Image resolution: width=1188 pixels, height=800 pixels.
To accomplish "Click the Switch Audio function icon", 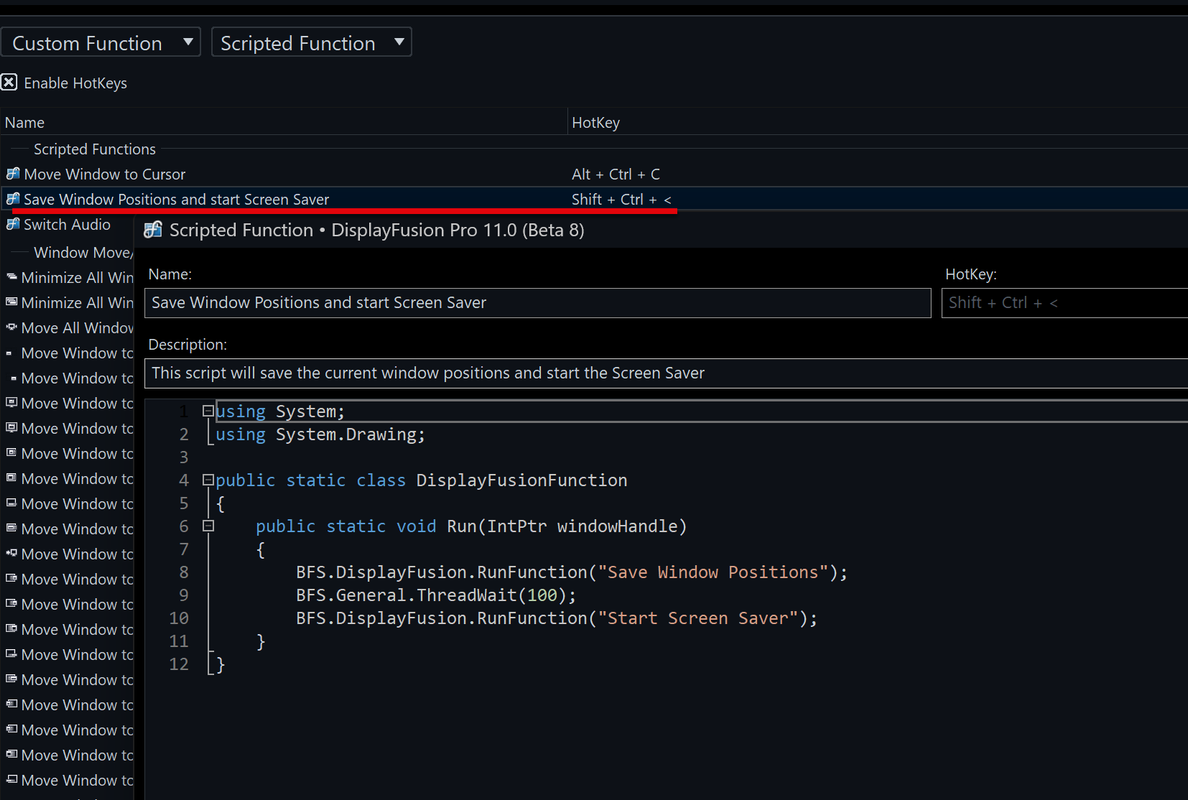I will tap(13, 224).
